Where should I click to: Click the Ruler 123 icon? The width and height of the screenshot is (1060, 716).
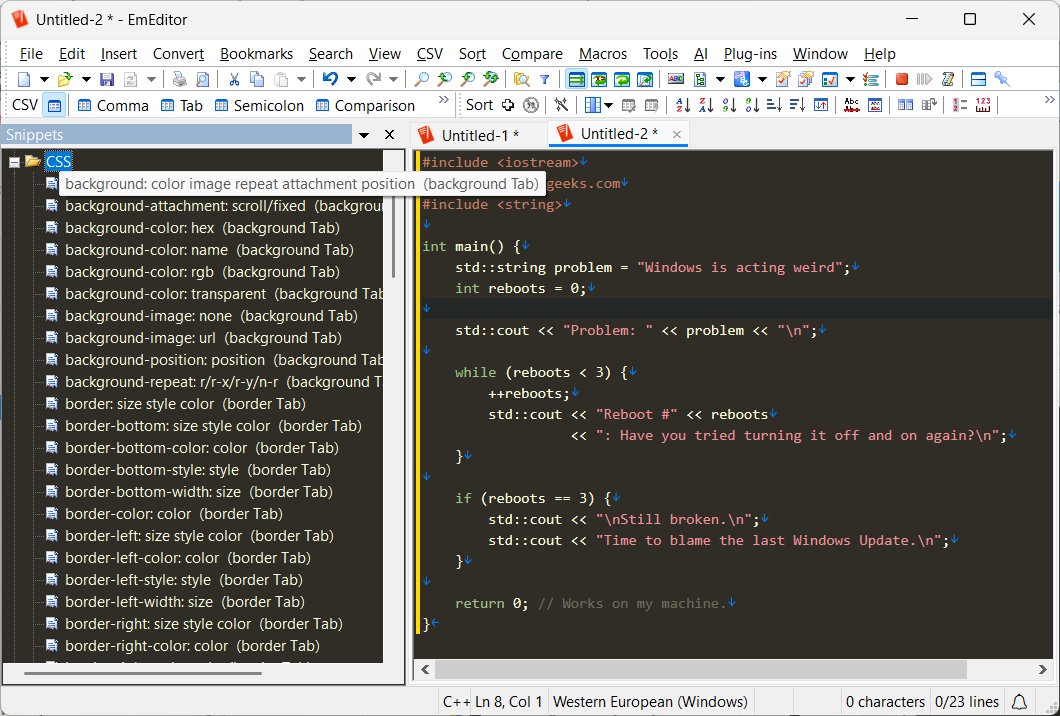tap(983, 105)
